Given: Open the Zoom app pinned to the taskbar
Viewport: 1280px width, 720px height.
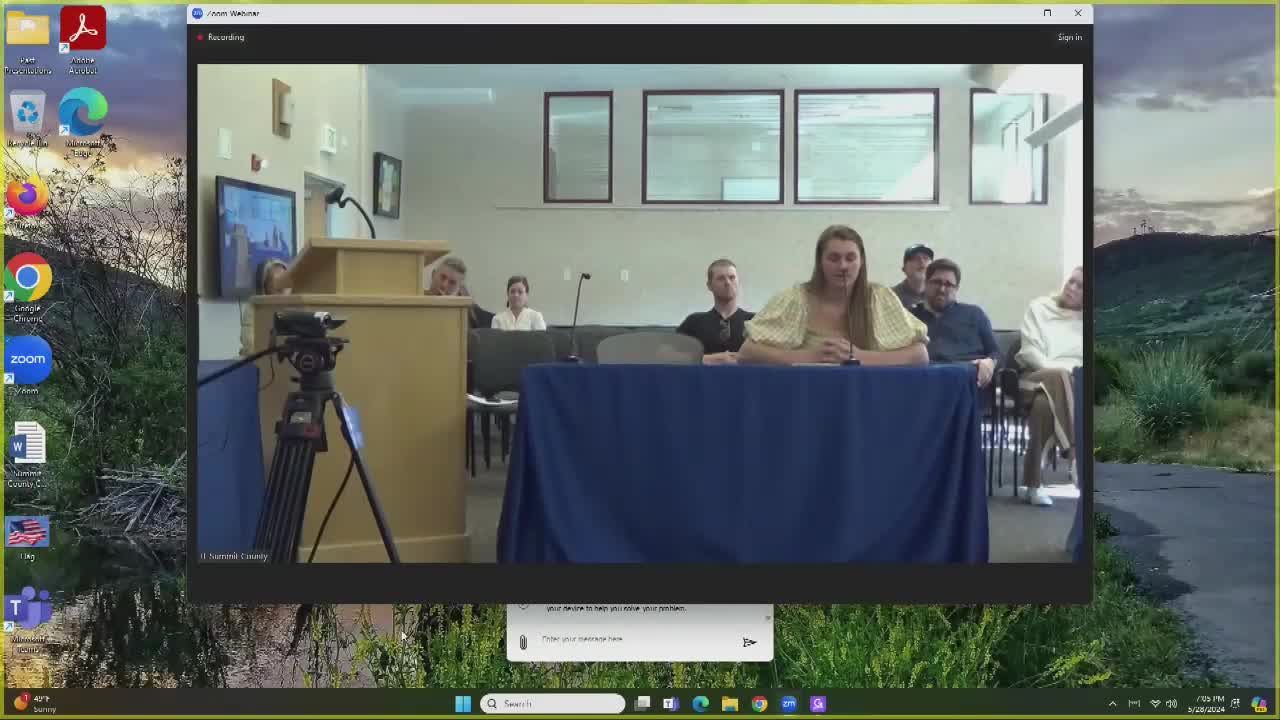Looking at the screenshot, I should (x=789, y=703).
